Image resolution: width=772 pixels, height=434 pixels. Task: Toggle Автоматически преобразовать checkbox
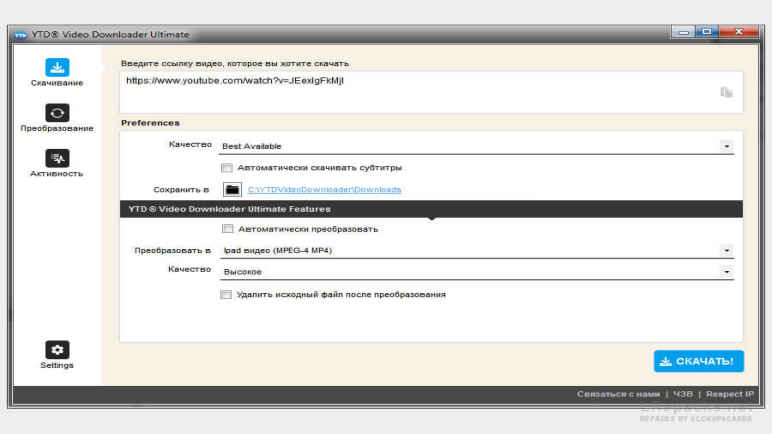[x=227, y=229]
